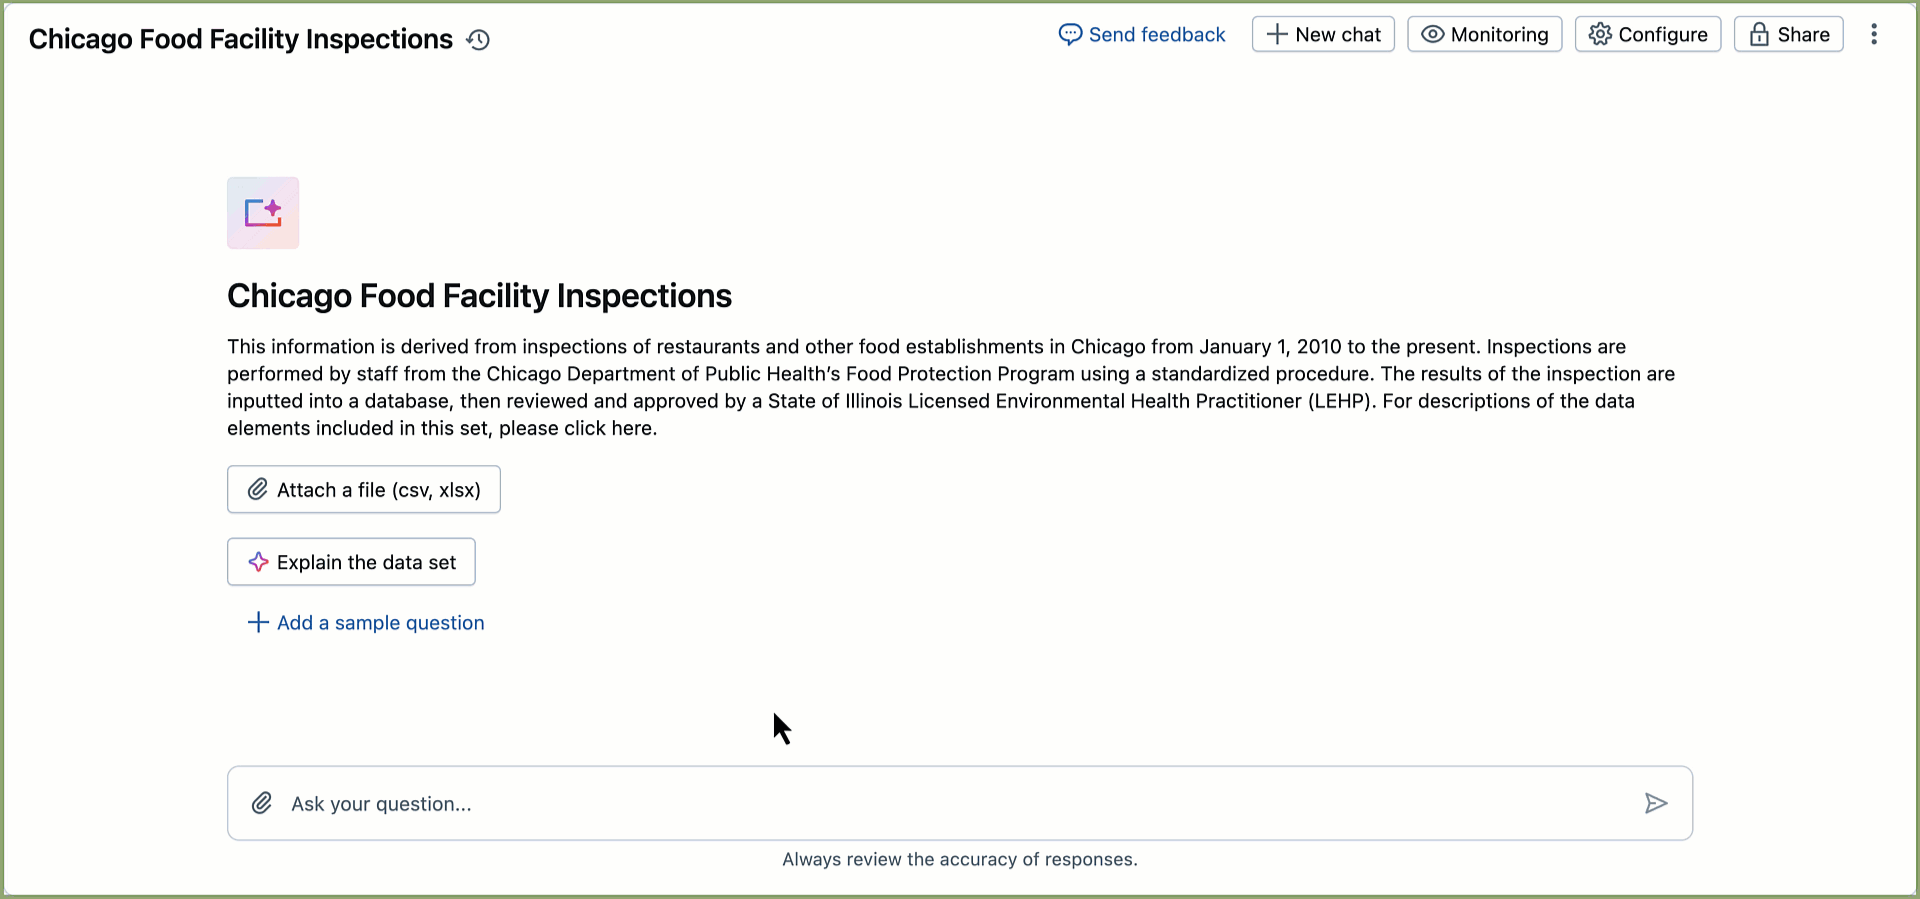
Task: Click the send arrow icon
Action: point(1656,803)
